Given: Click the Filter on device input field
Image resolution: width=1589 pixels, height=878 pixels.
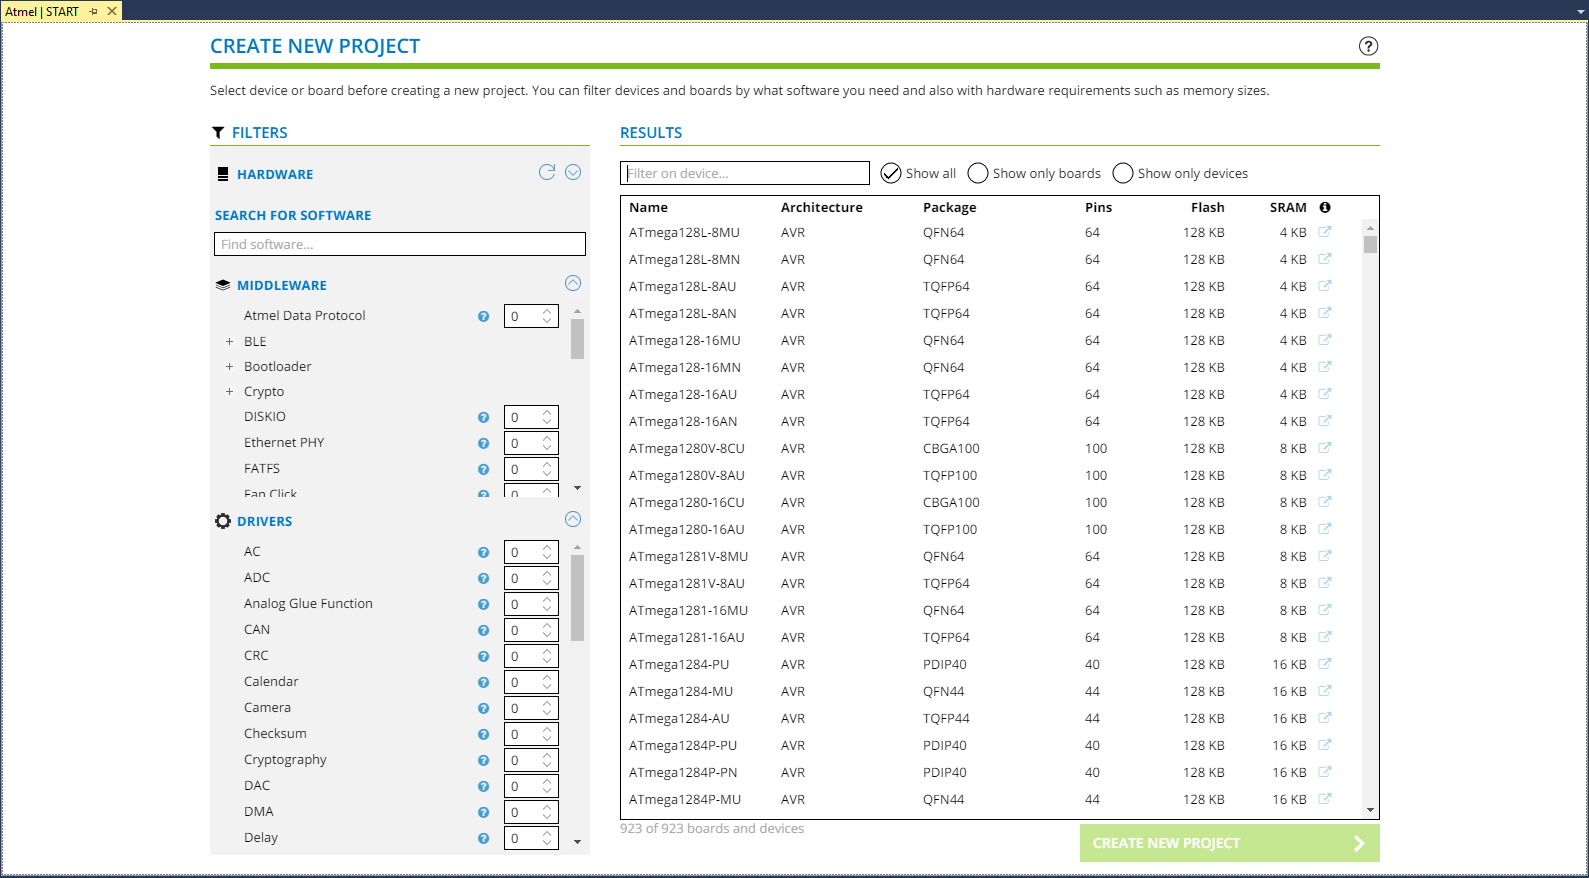Looking at the screenshot, I should [745, 173].
